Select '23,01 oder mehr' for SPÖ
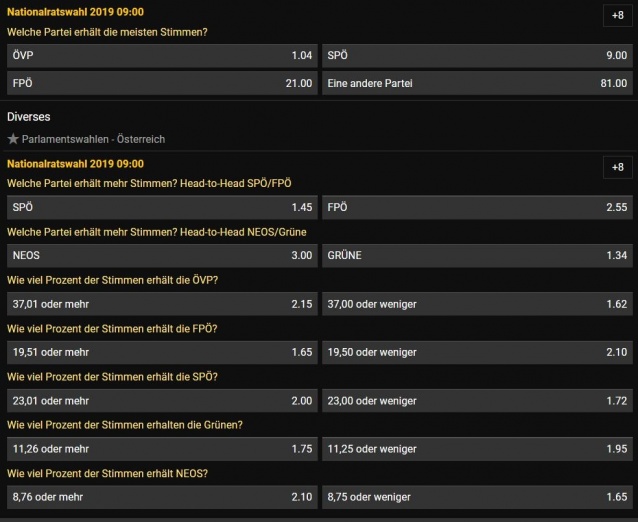 point(162,401)
